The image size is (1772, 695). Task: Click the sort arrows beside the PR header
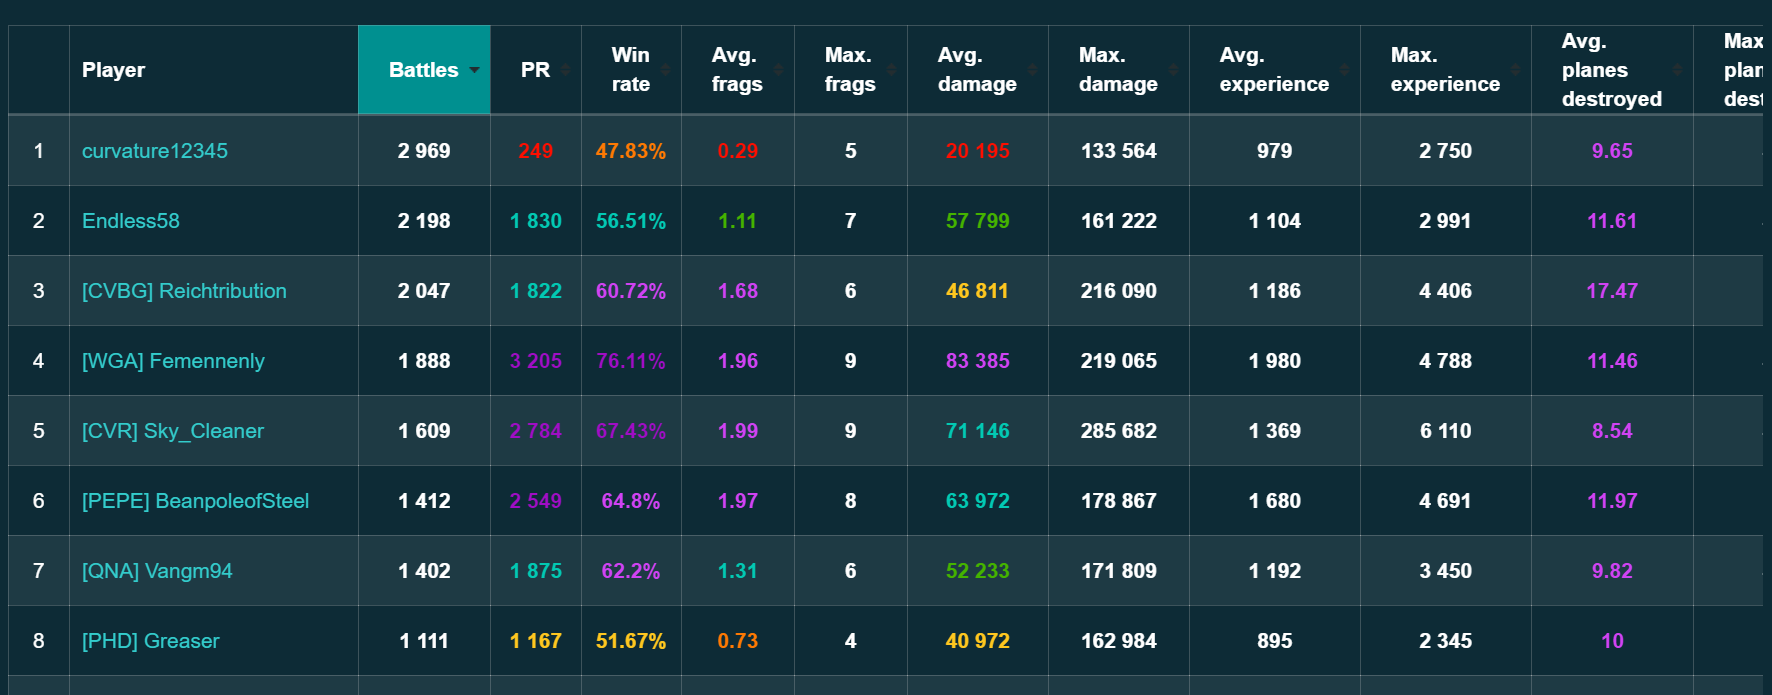tap(566, 70)
